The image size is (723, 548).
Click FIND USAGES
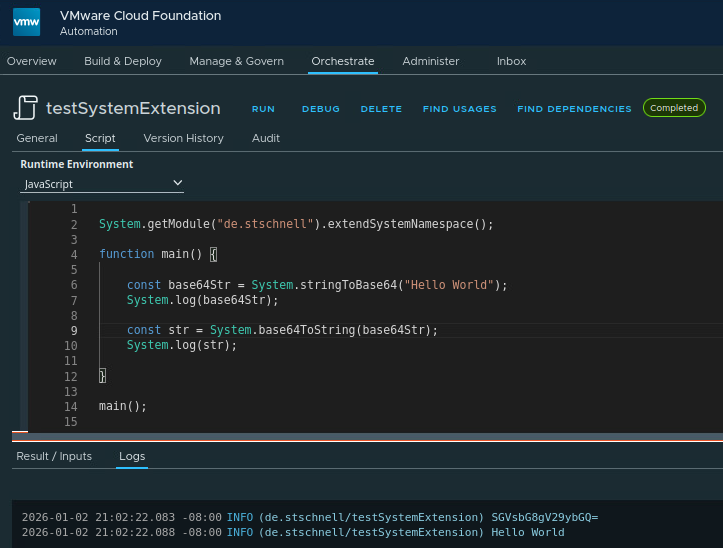(x=460, y=109)
